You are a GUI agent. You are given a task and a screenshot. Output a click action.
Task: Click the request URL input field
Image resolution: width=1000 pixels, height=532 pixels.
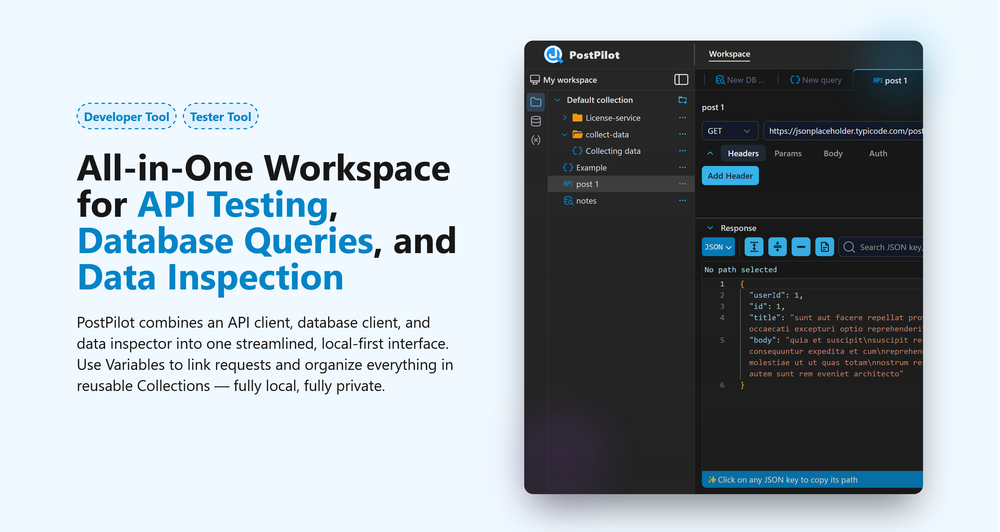843,131
